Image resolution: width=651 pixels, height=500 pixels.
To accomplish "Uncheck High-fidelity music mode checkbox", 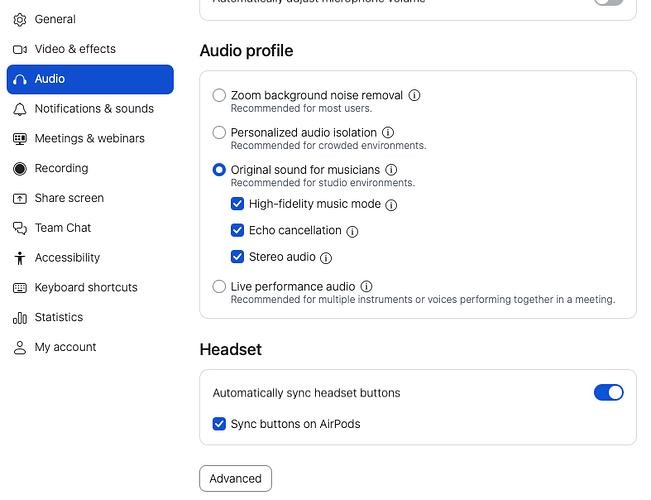I will (237, 204).
